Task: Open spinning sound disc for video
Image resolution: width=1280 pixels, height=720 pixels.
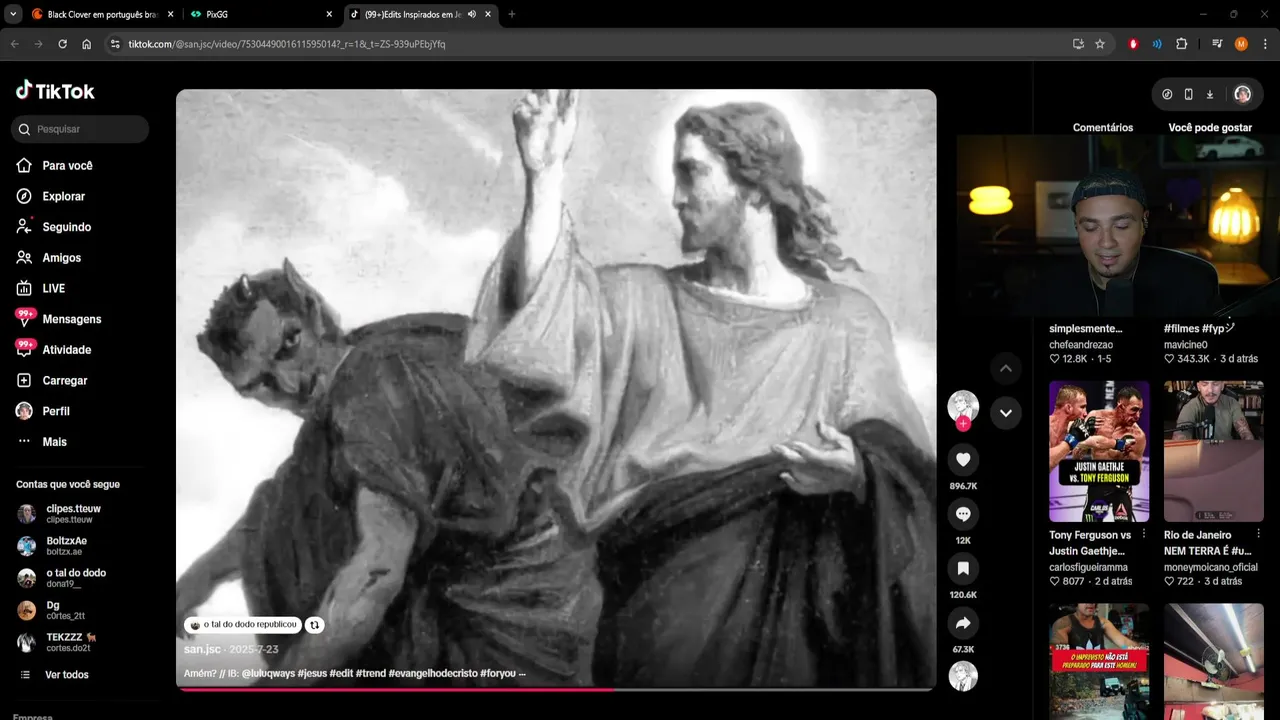Action: tap(963, 676)
